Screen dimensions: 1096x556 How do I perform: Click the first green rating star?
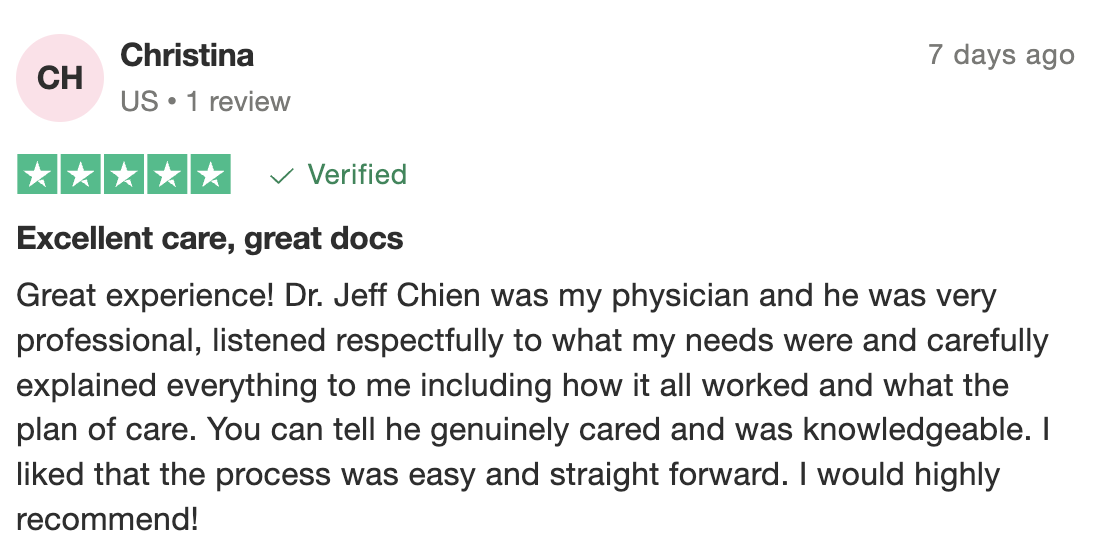[x=39, y=175]
